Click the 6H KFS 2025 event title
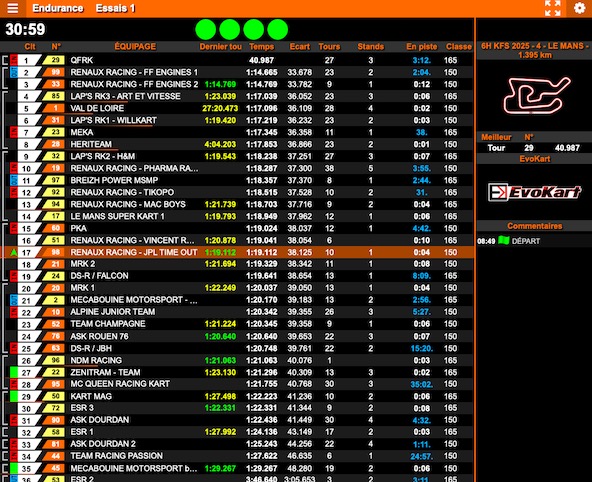592x482 pixels. pos(535,50)
